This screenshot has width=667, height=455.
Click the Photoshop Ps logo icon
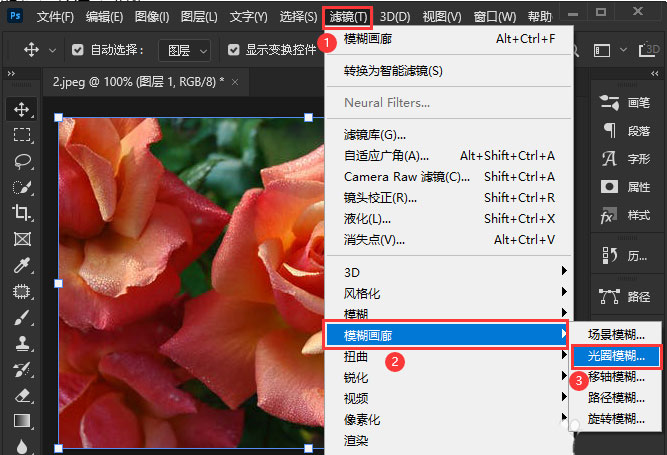[x=15, y=16]
